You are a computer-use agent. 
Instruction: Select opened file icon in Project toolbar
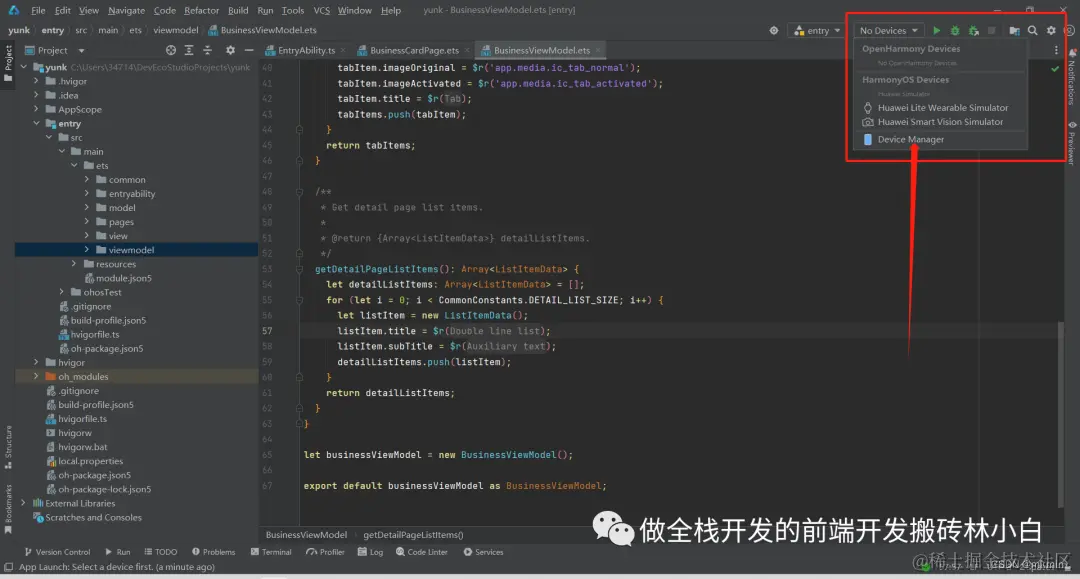(x=170, y=49)
